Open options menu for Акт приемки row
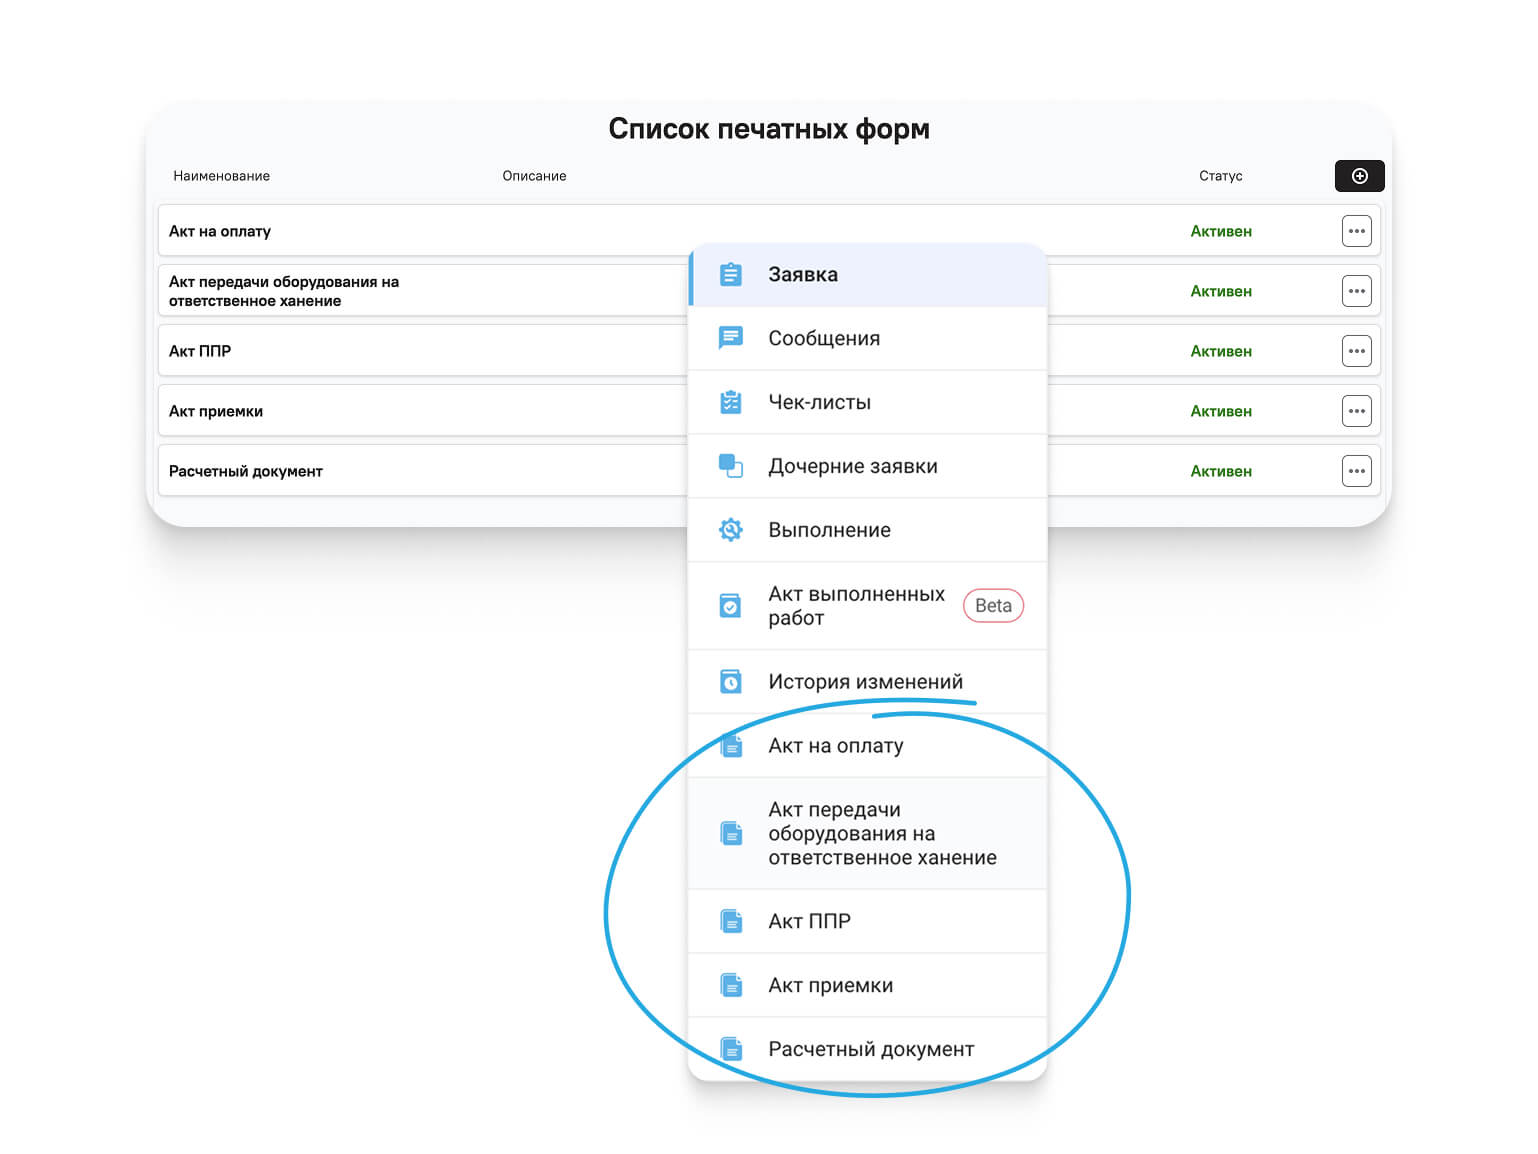The image size is (1538, 1154). [x=1356, y=411]
